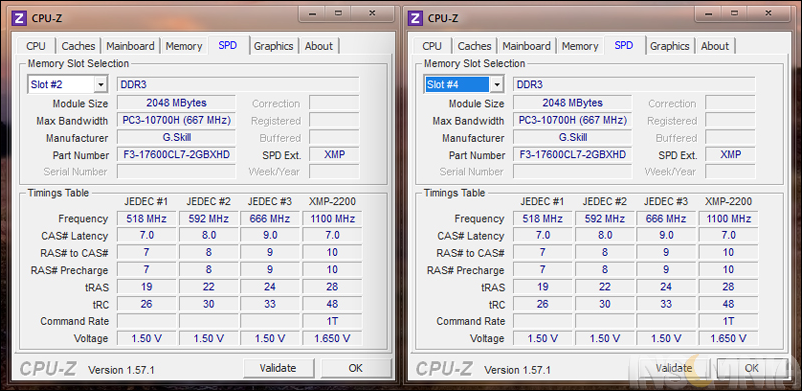
Task: Click tRC value 48 in left window
Action: tap(332, 304)
